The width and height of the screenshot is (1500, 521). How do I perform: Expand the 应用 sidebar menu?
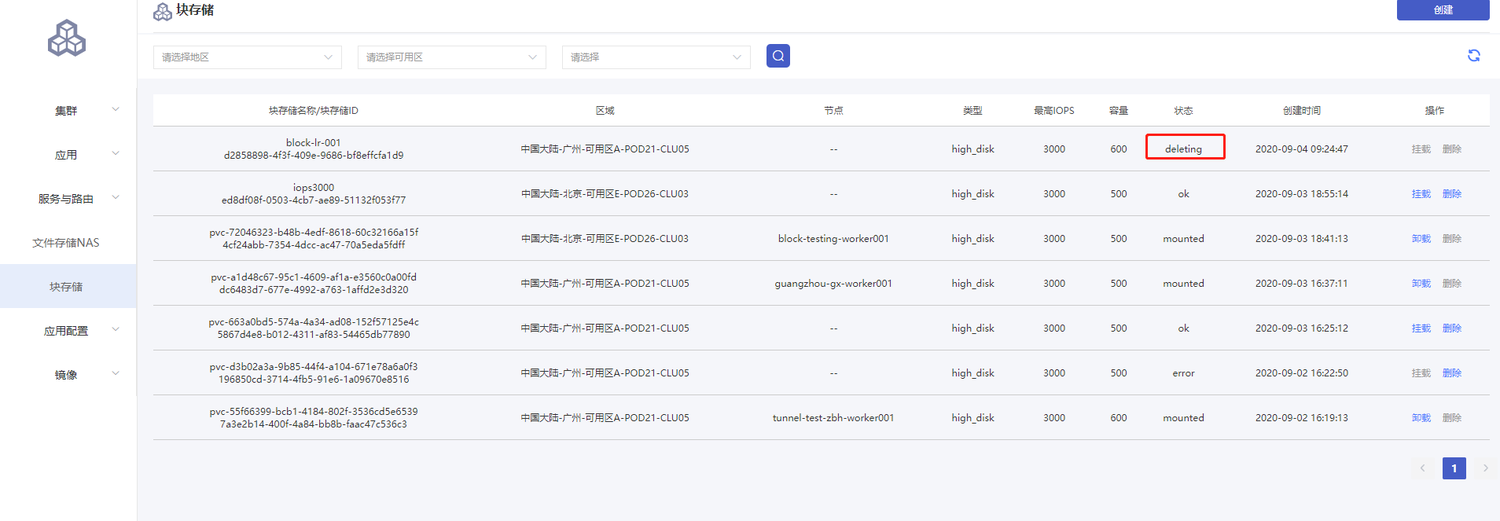point(67,155)
